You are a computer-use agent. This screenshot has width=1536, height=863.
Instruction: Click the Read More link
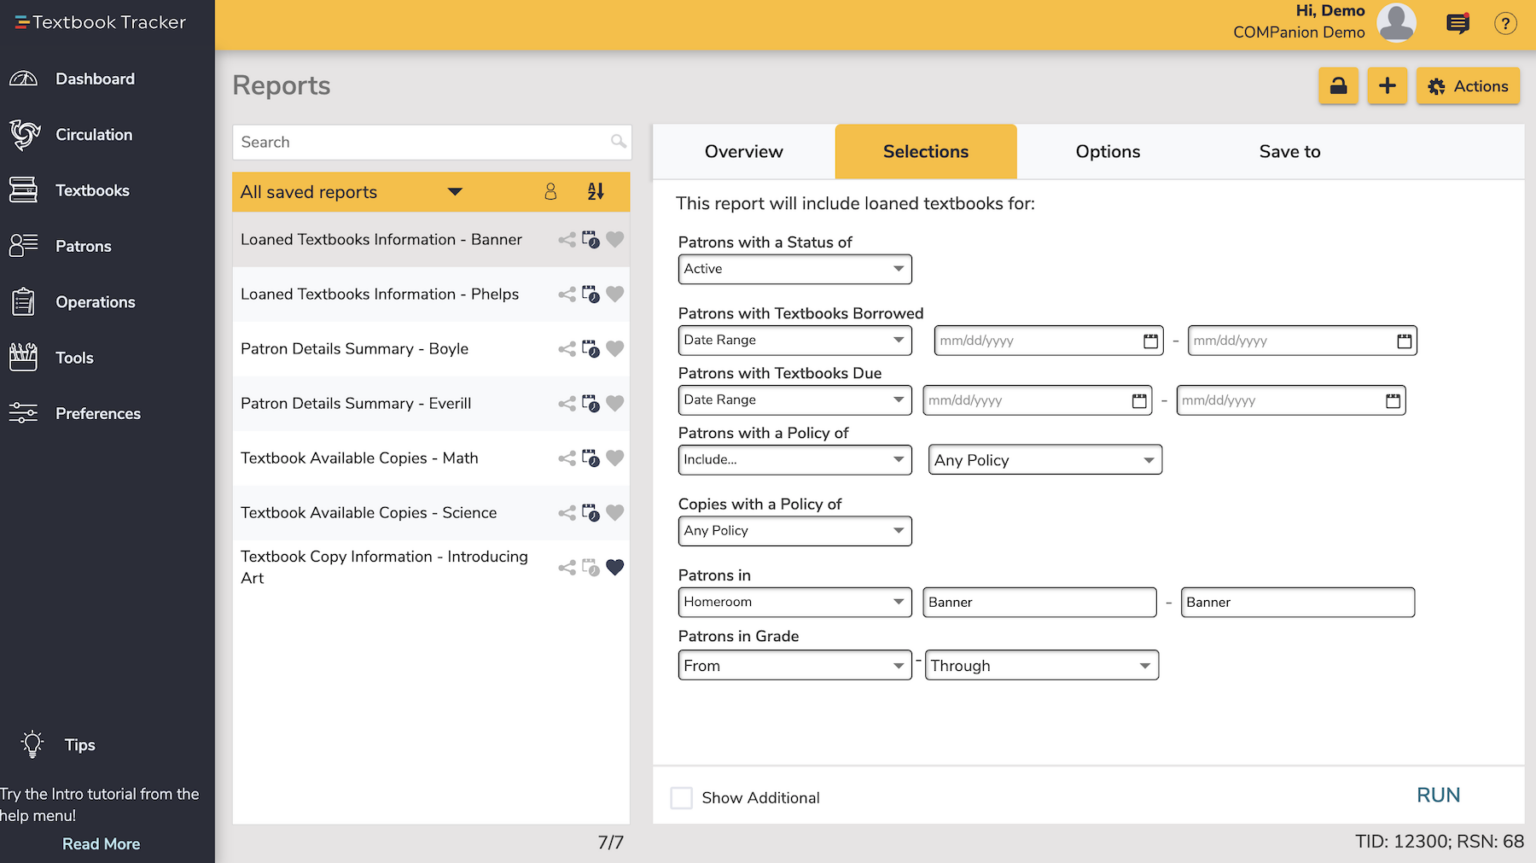point(101,844)
